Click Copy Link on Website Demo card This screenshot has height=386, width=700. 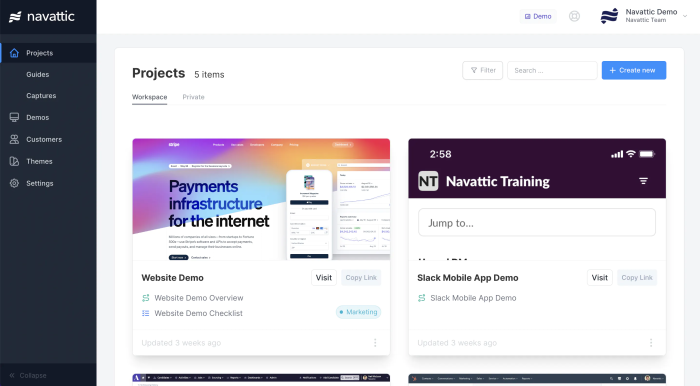[361, 278]
